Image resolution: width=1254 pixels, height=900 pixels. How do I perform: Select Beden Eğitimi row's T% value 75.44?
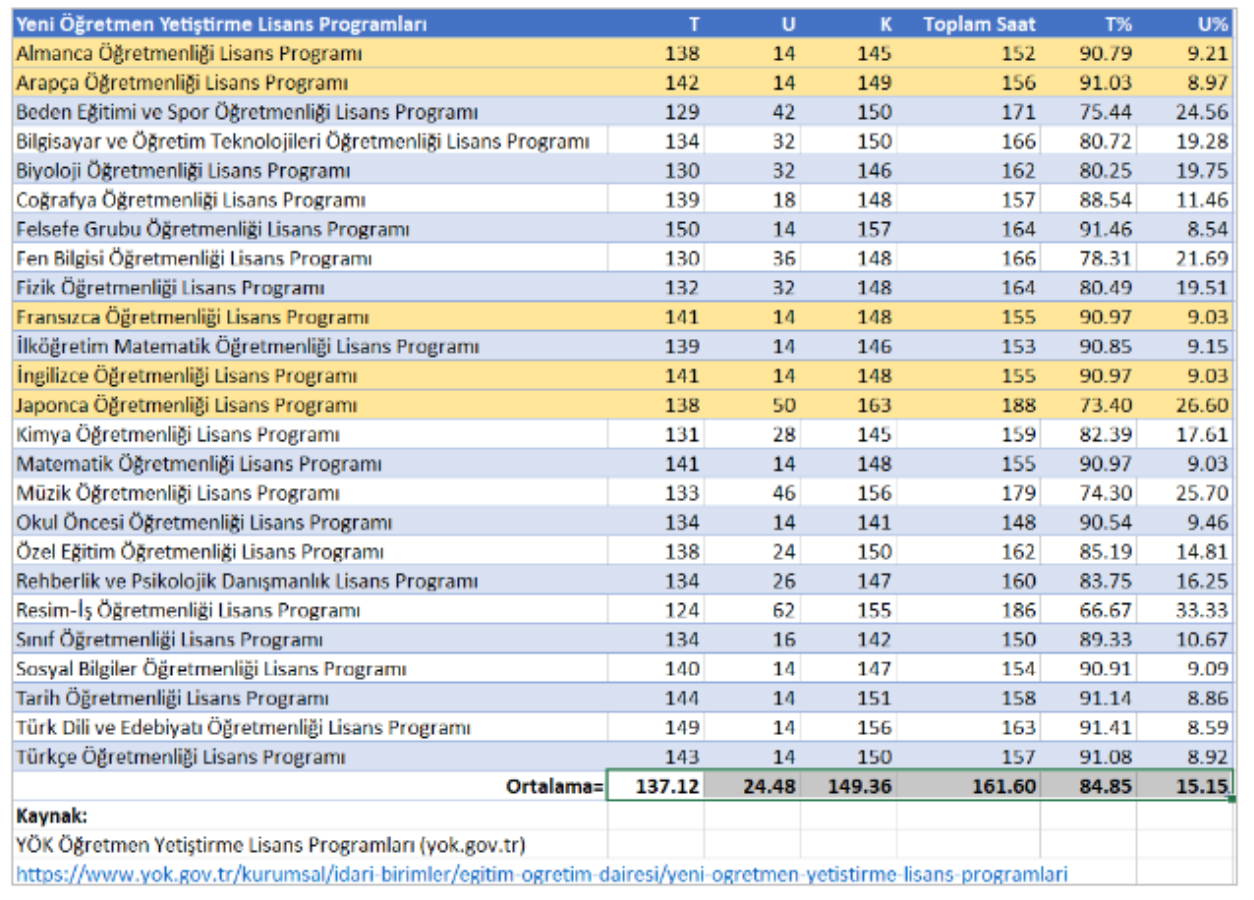coord(1105,113)
